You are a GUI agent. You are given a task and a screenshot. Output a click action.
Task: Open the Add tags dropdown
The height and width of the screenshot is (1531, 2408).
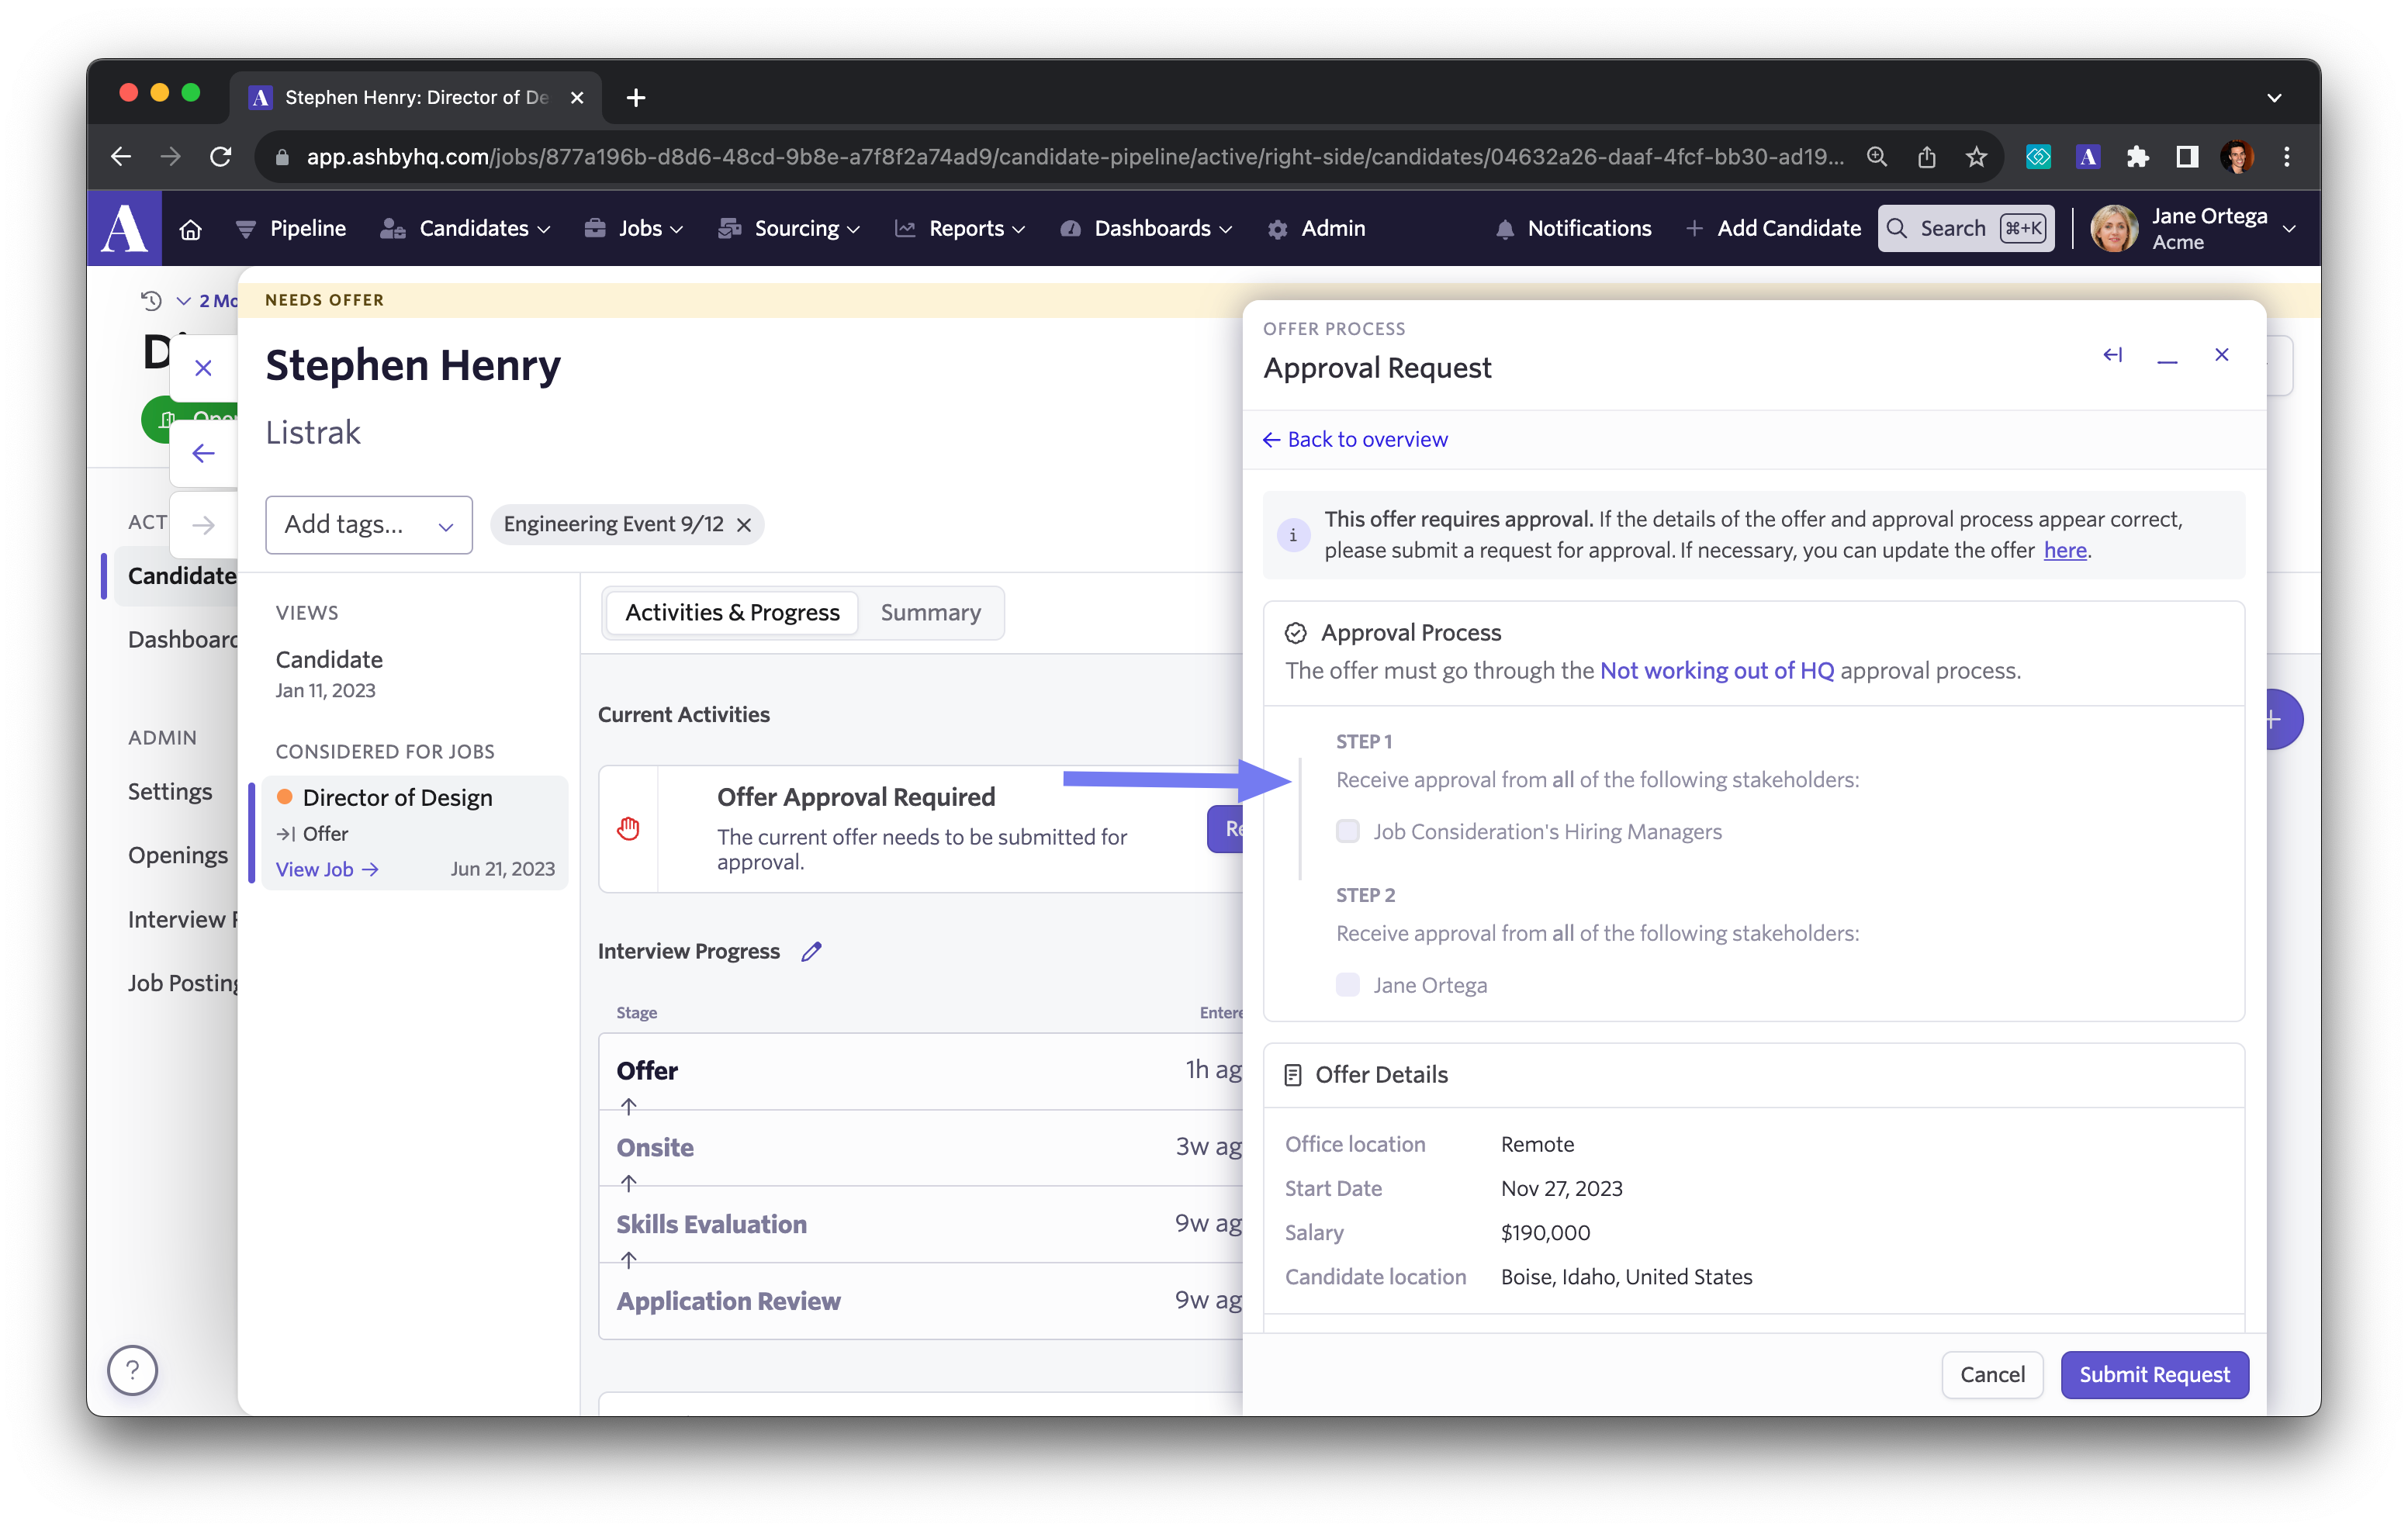pos(369,525)
